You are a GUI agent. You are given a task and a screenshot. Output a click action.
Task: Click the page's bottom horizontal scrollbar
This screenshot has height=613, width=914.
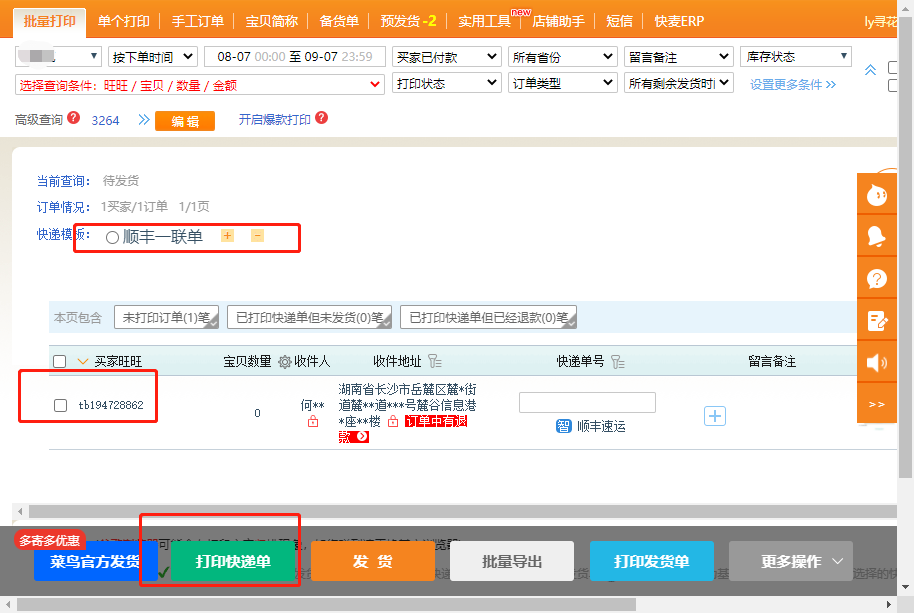[326, 605]
